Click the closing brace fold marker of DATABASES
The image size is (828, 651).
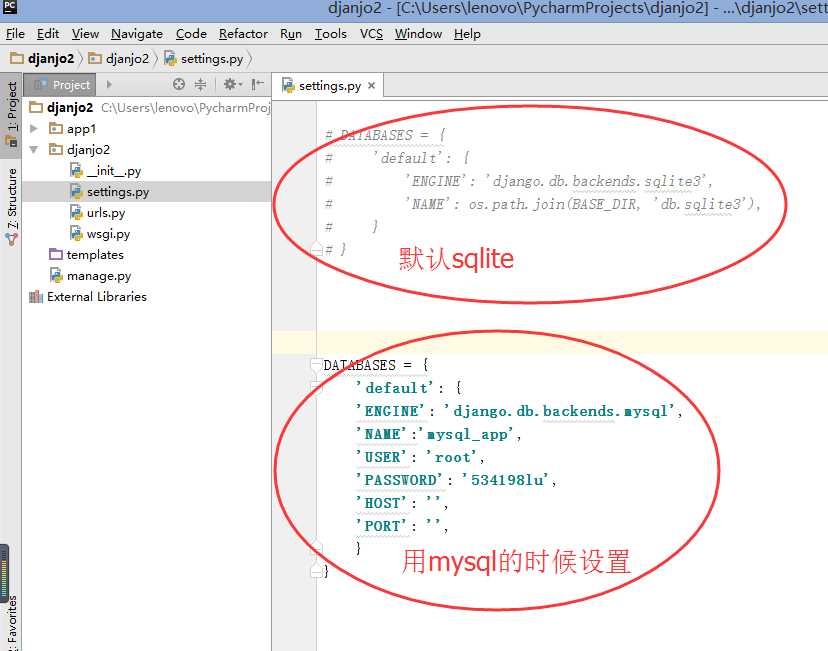coord(316,571)
